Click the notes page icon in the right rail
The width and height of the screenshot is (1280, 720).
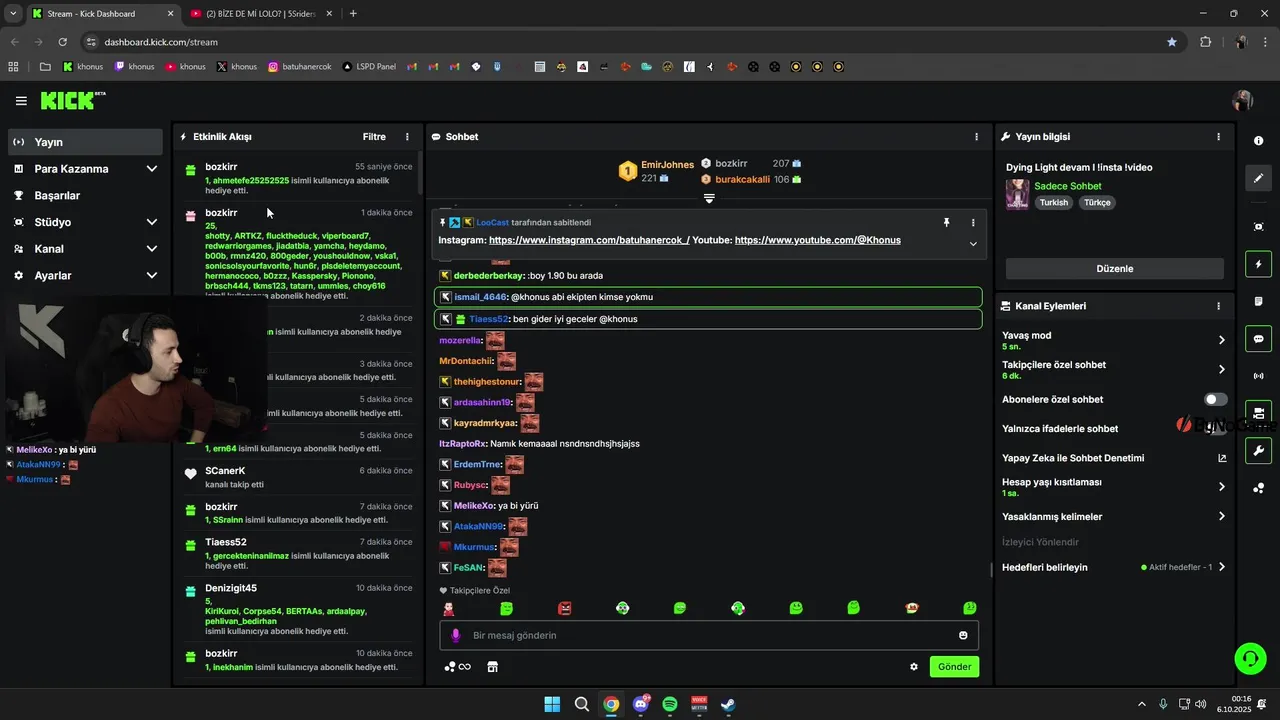click(x=1258, y=302)
